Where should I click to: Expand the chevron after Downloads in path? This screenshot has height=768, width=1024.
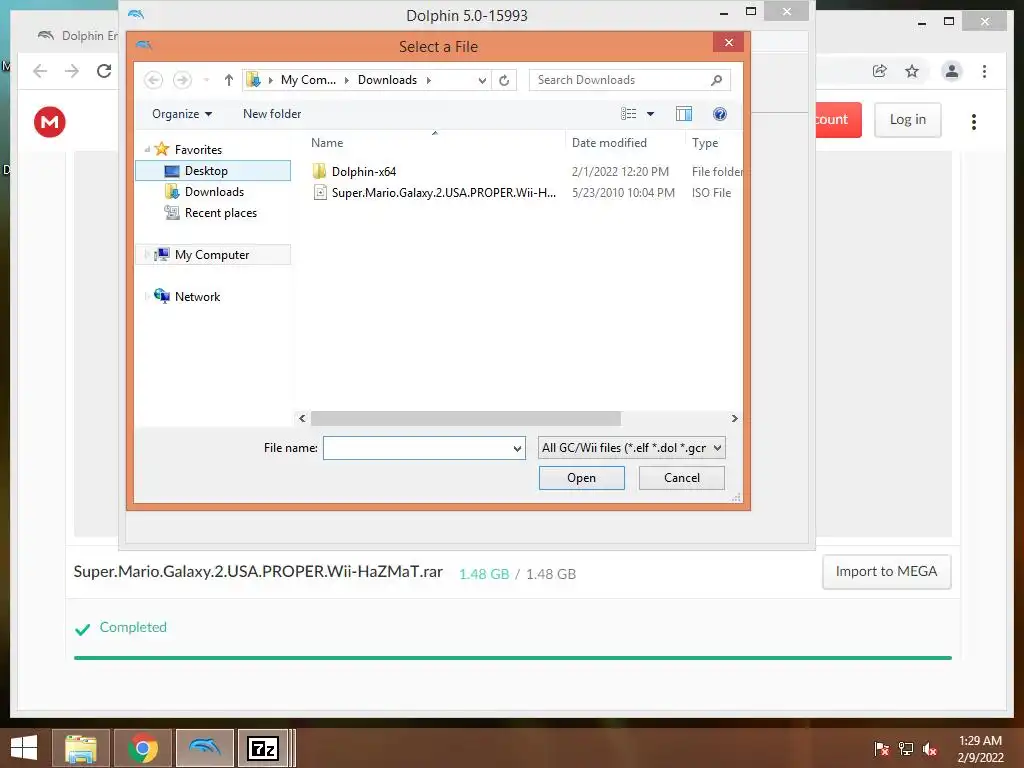[x=428, y=80]
